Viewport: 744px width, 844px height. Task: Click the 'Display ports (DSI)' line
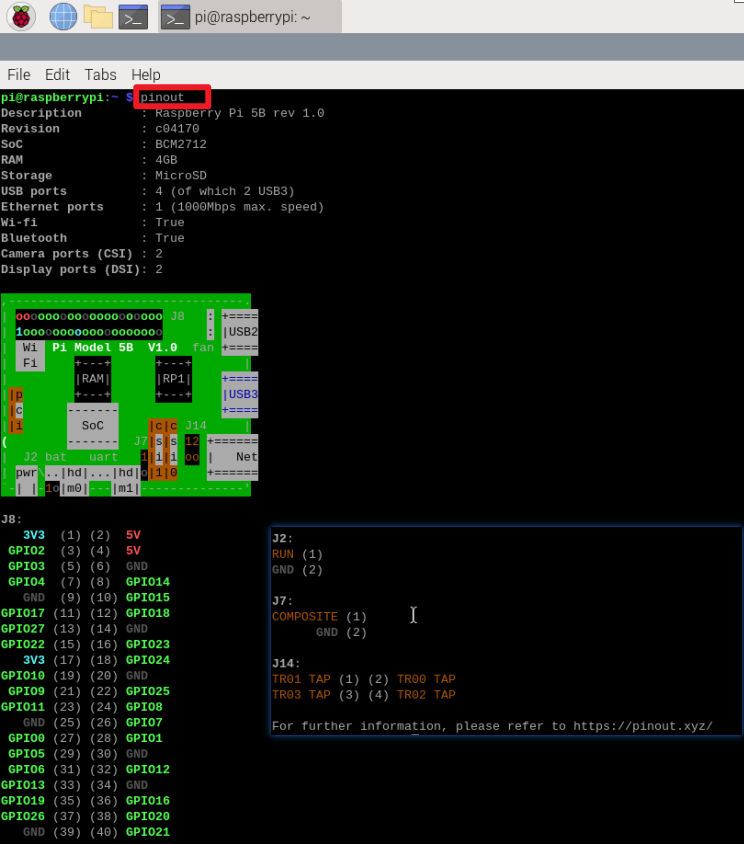point(82,269)
